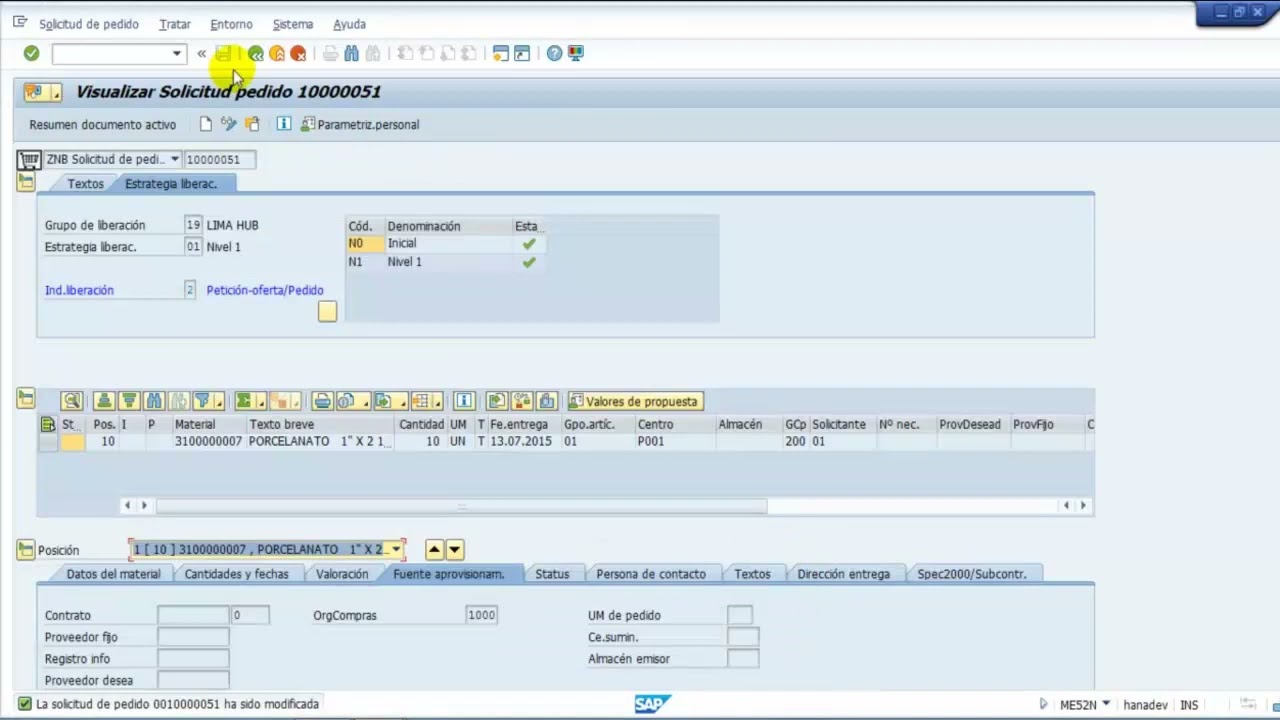
Task: Open the Solicitud de pedido menu
Action: coord(89,24)
